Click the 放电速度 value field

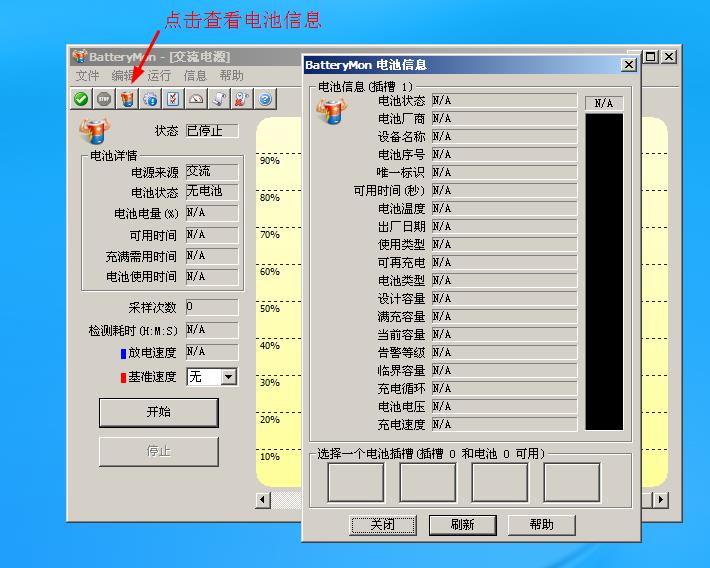212,352
